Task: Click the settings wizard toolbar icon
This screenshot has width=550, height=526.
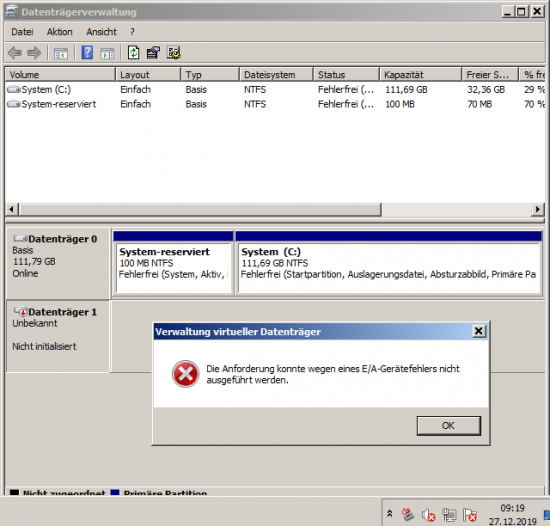Action: tap(174, 53)
